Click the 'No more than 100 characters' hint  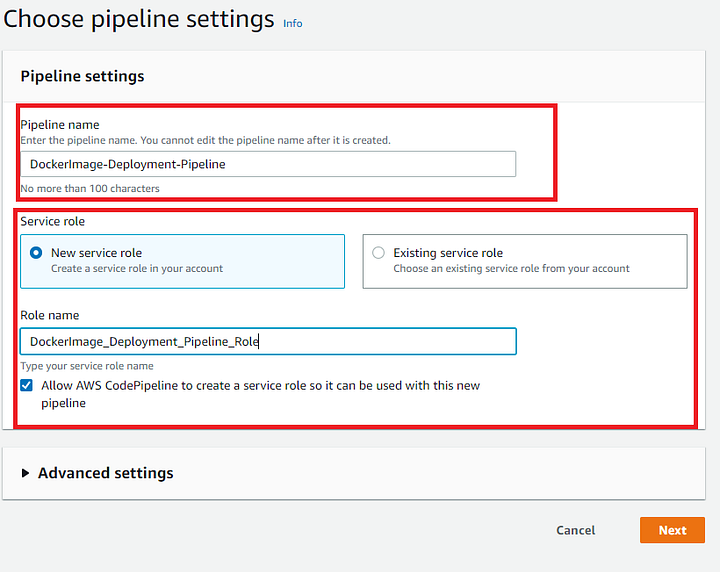[90, 188]
